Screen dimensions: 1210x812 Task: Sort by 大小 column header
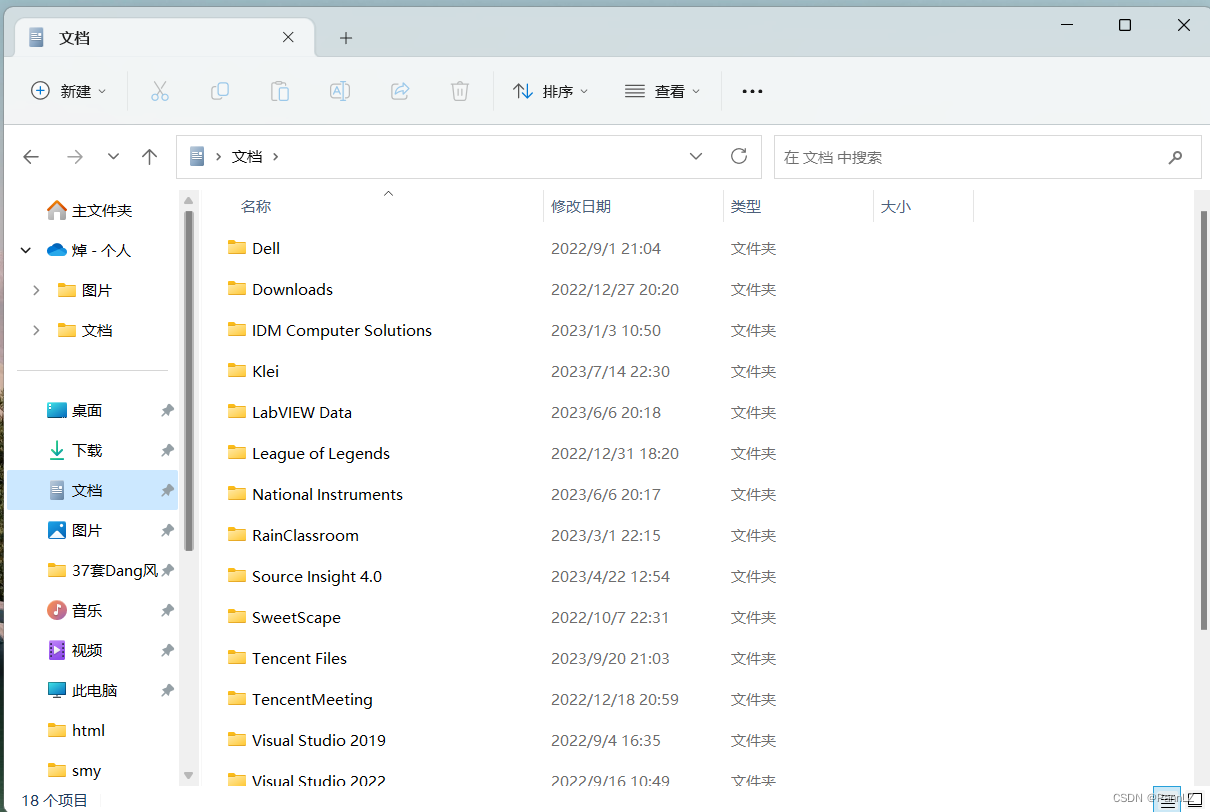coord(923,206)
